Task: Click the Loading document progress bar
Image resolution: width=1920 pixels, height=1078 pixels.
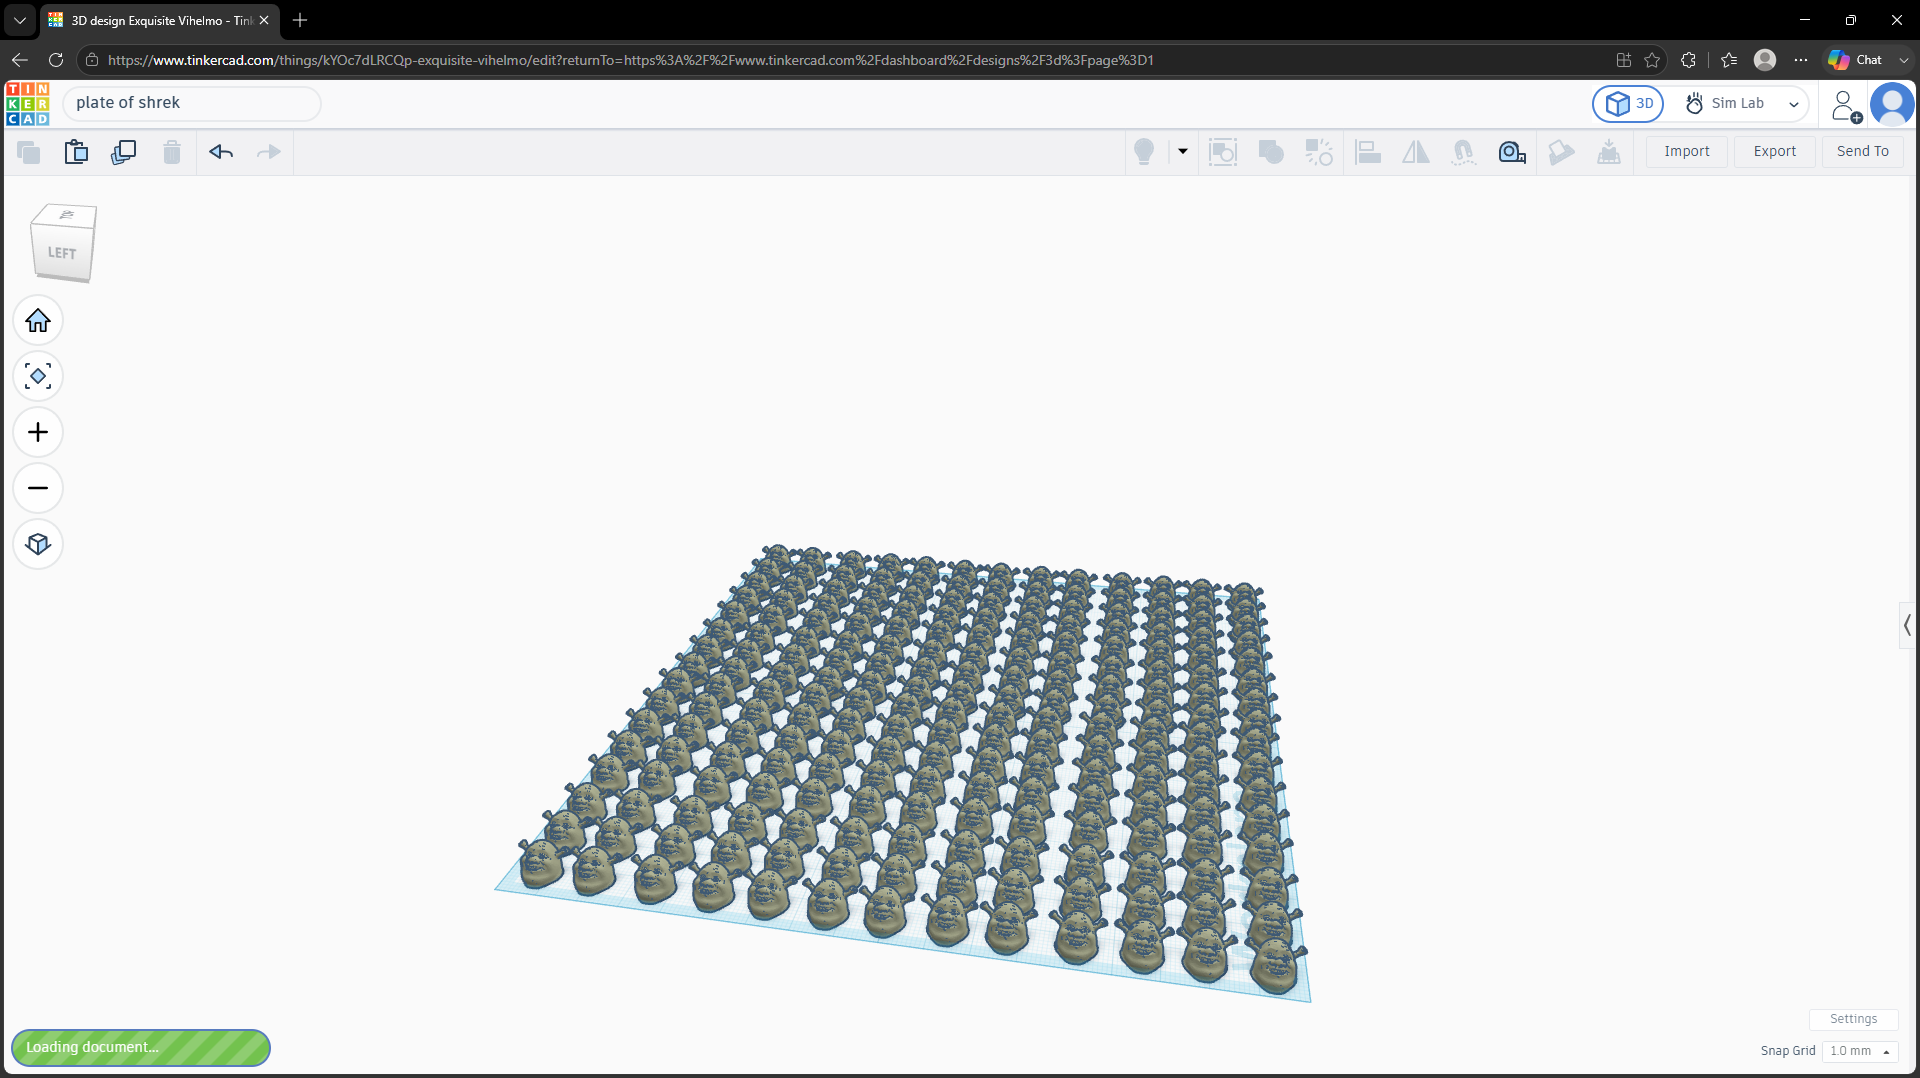Action: coord(141,1048)
